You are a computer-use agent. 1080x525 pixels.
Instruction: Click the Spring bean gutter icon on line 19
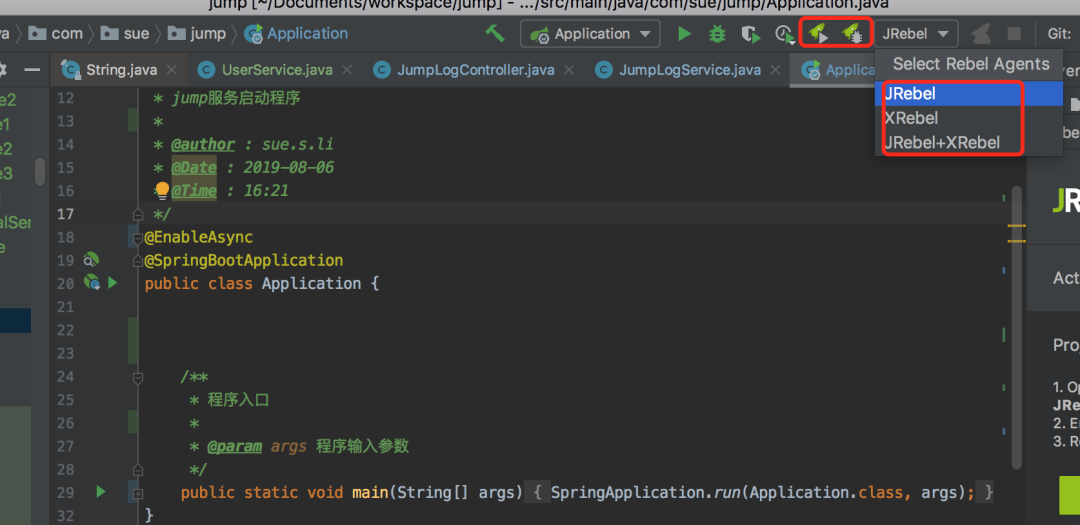[91, 260]
